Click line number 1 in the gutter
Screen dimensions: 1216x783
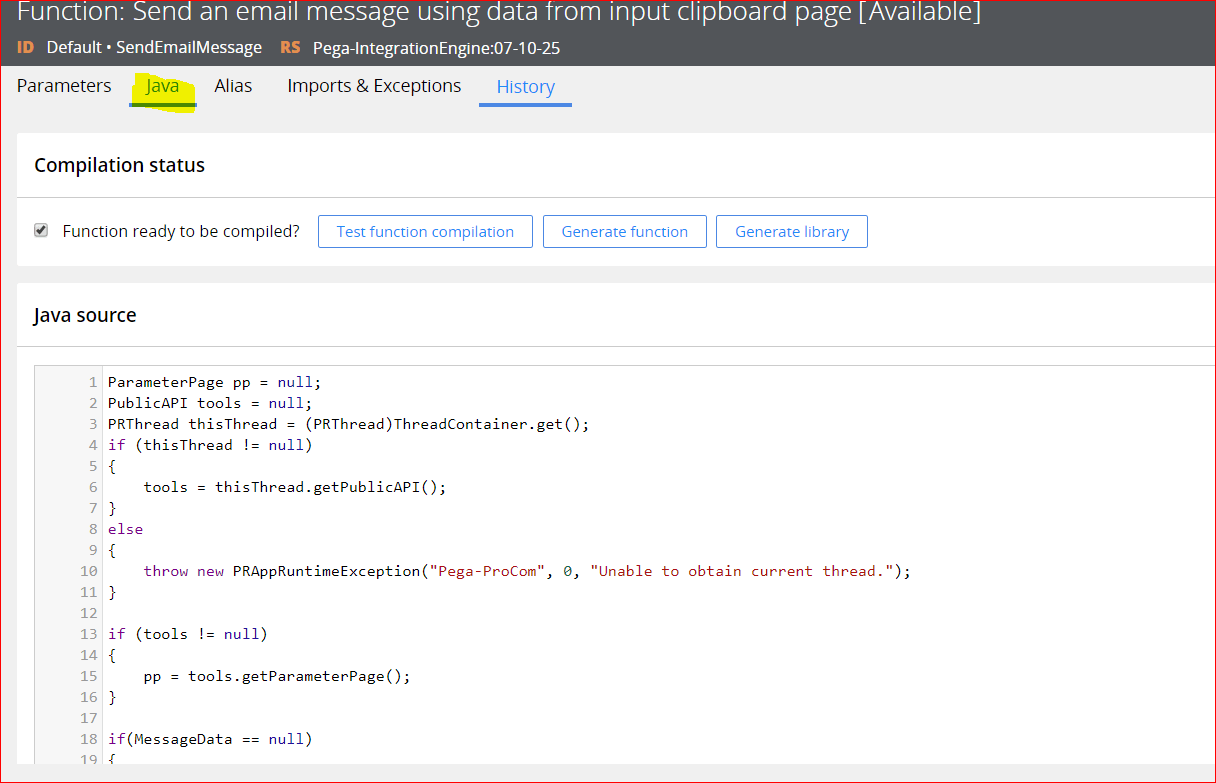(93, 381)
